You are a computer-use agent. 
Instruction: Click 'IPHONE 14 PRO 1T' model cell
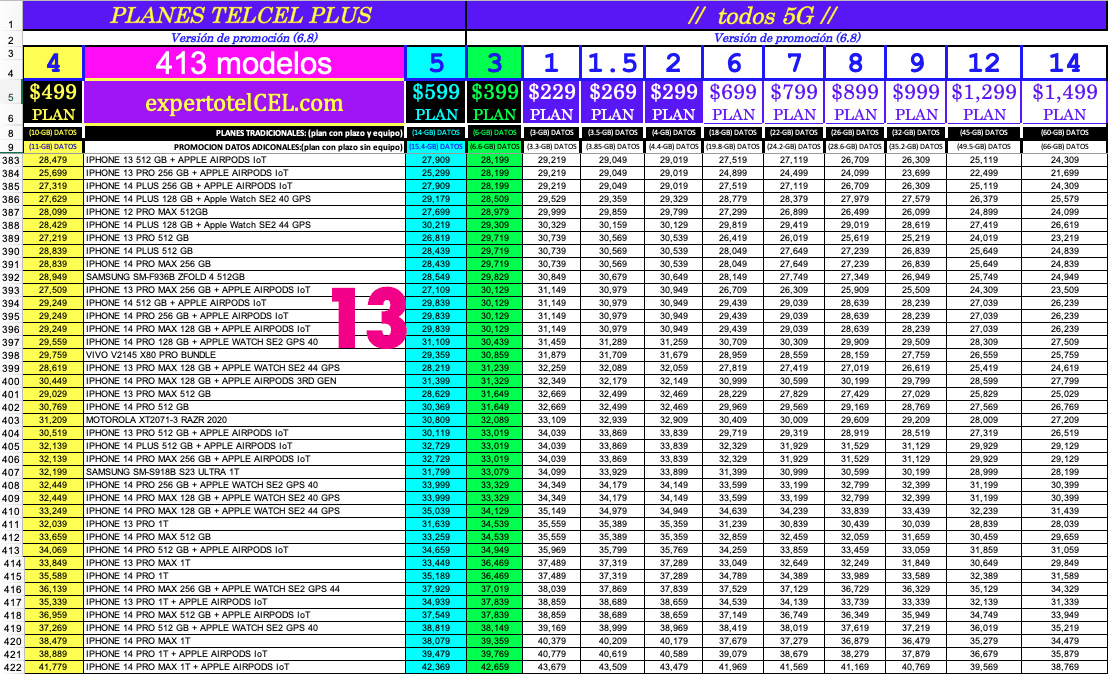[x=244, y=576]
